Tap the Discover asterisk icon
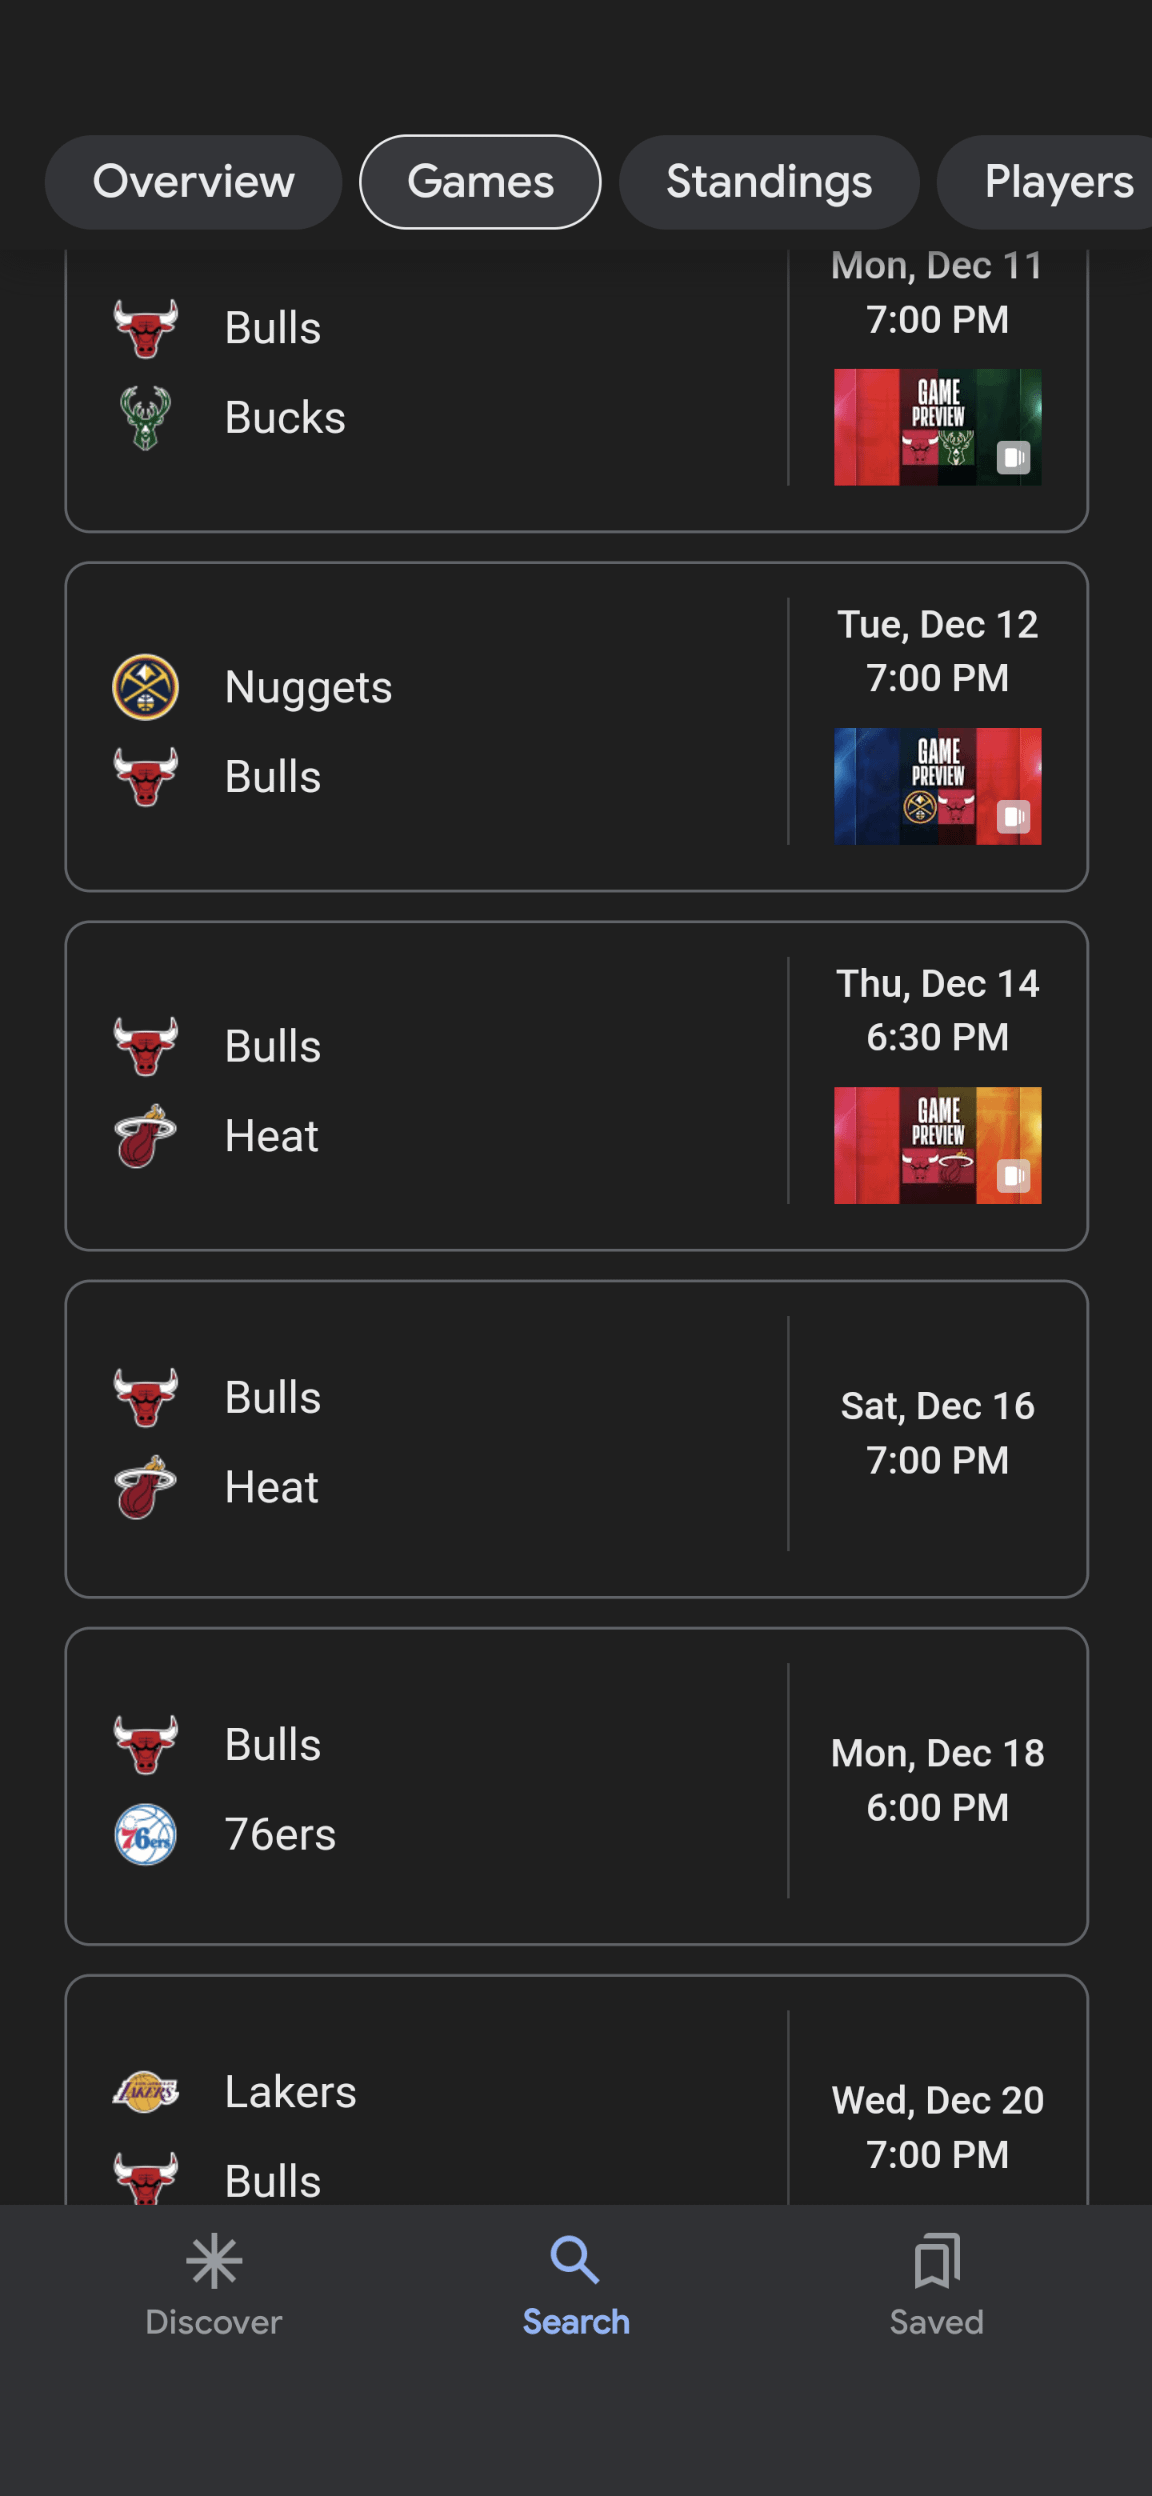 (214, 2262)
